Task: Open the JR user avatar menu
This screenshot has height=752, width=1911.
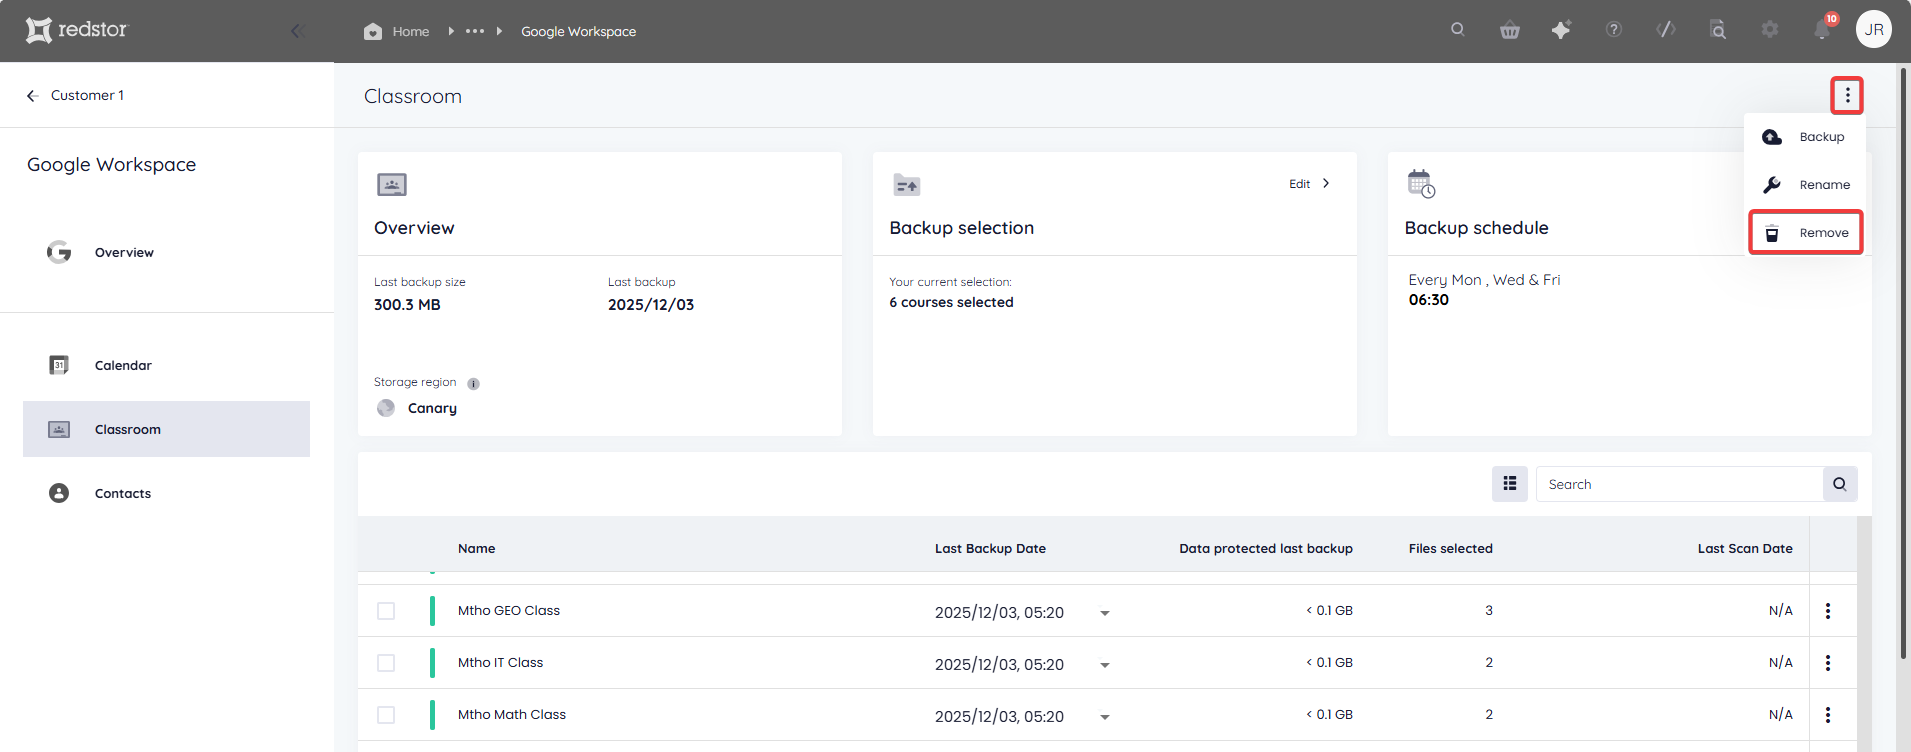Action: click(1874, 30)
